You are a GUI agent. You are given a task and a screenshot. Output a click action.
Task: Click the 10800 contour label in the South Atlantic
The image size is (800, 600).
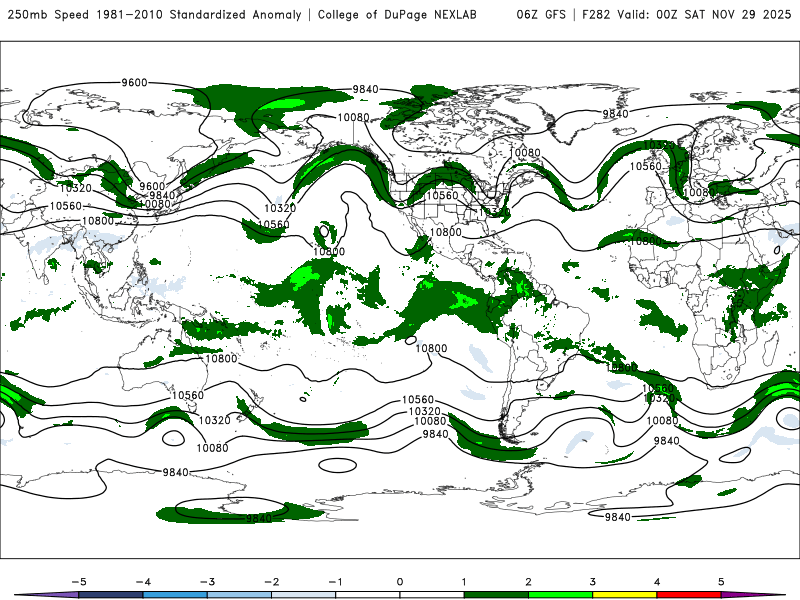(x=621, y=367)
